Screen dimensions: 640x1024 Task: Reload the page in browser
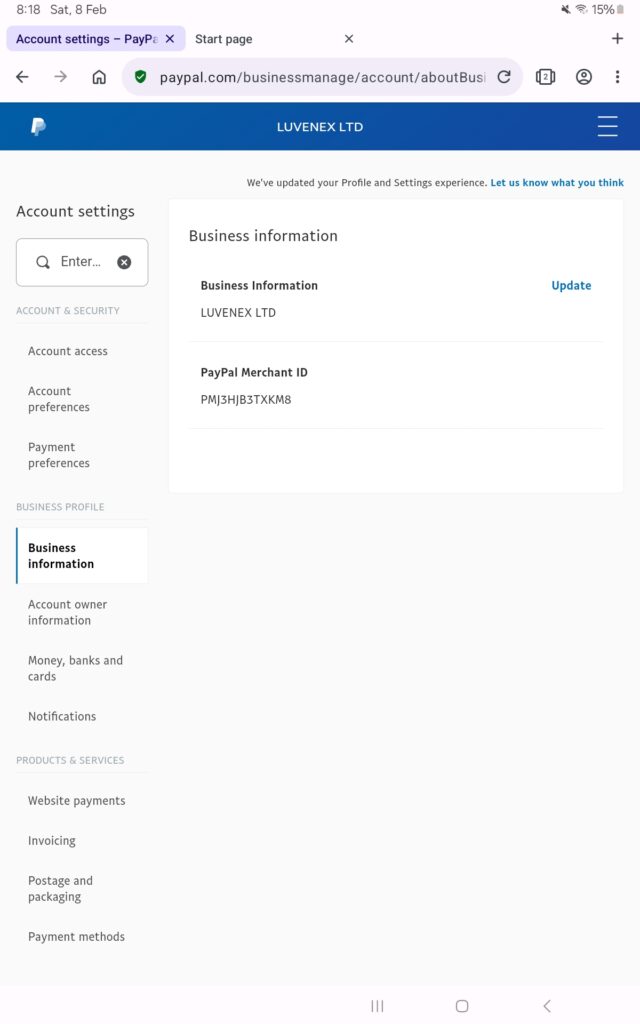(504, 77)
